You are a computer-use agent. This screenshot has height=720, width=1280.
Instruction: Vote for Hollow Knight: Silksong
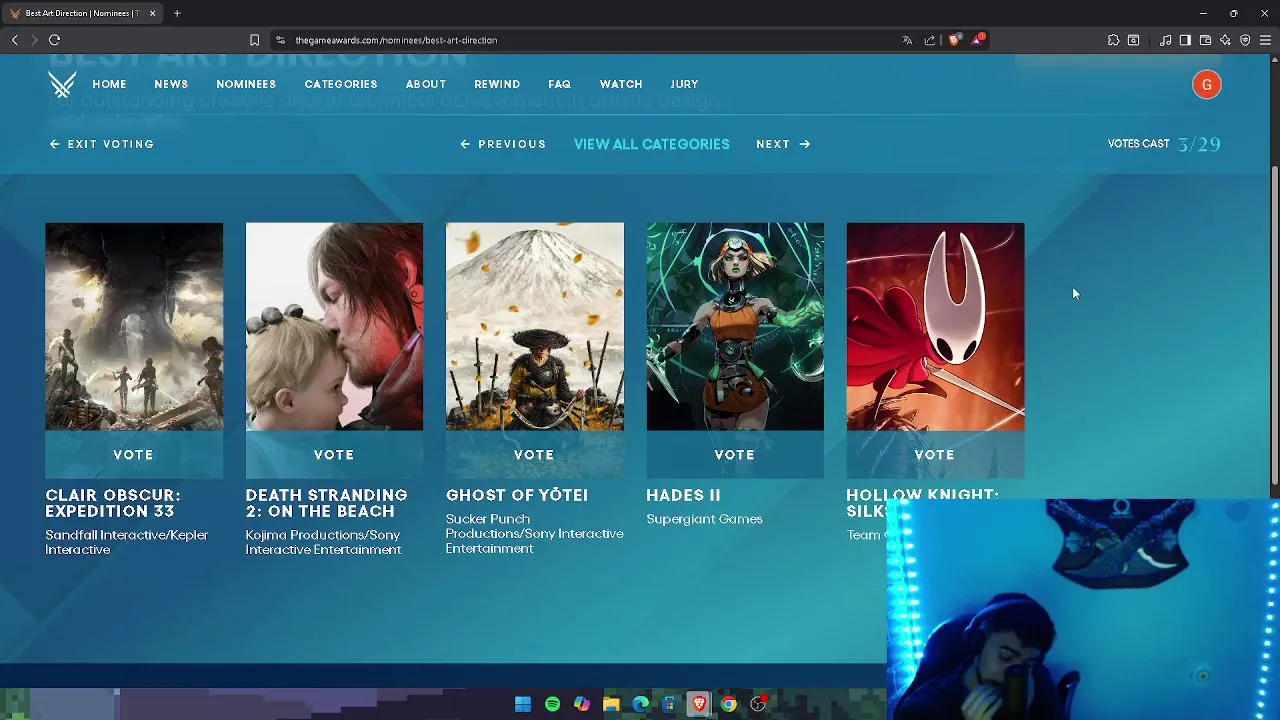pyautogui.click(x=935, y=455)
